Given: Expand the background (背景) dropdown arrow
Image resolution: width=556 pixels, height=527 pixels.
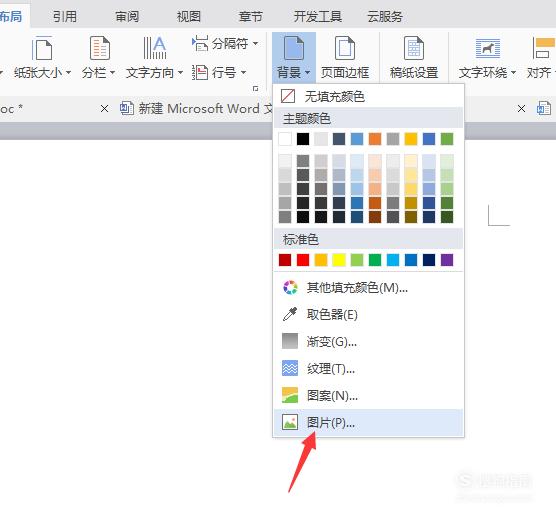Looking at the screenshot, I should pyautogui.click(x=307, y=72).
